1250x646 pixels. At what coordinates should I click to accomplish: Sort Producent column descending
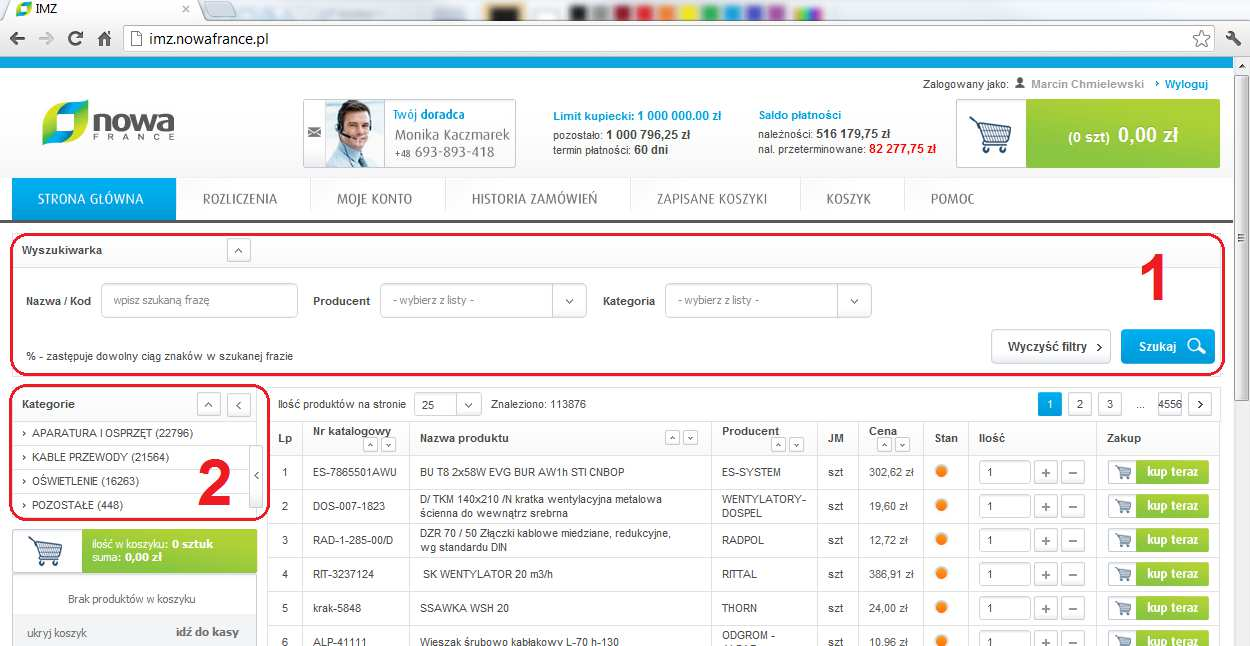796,445
